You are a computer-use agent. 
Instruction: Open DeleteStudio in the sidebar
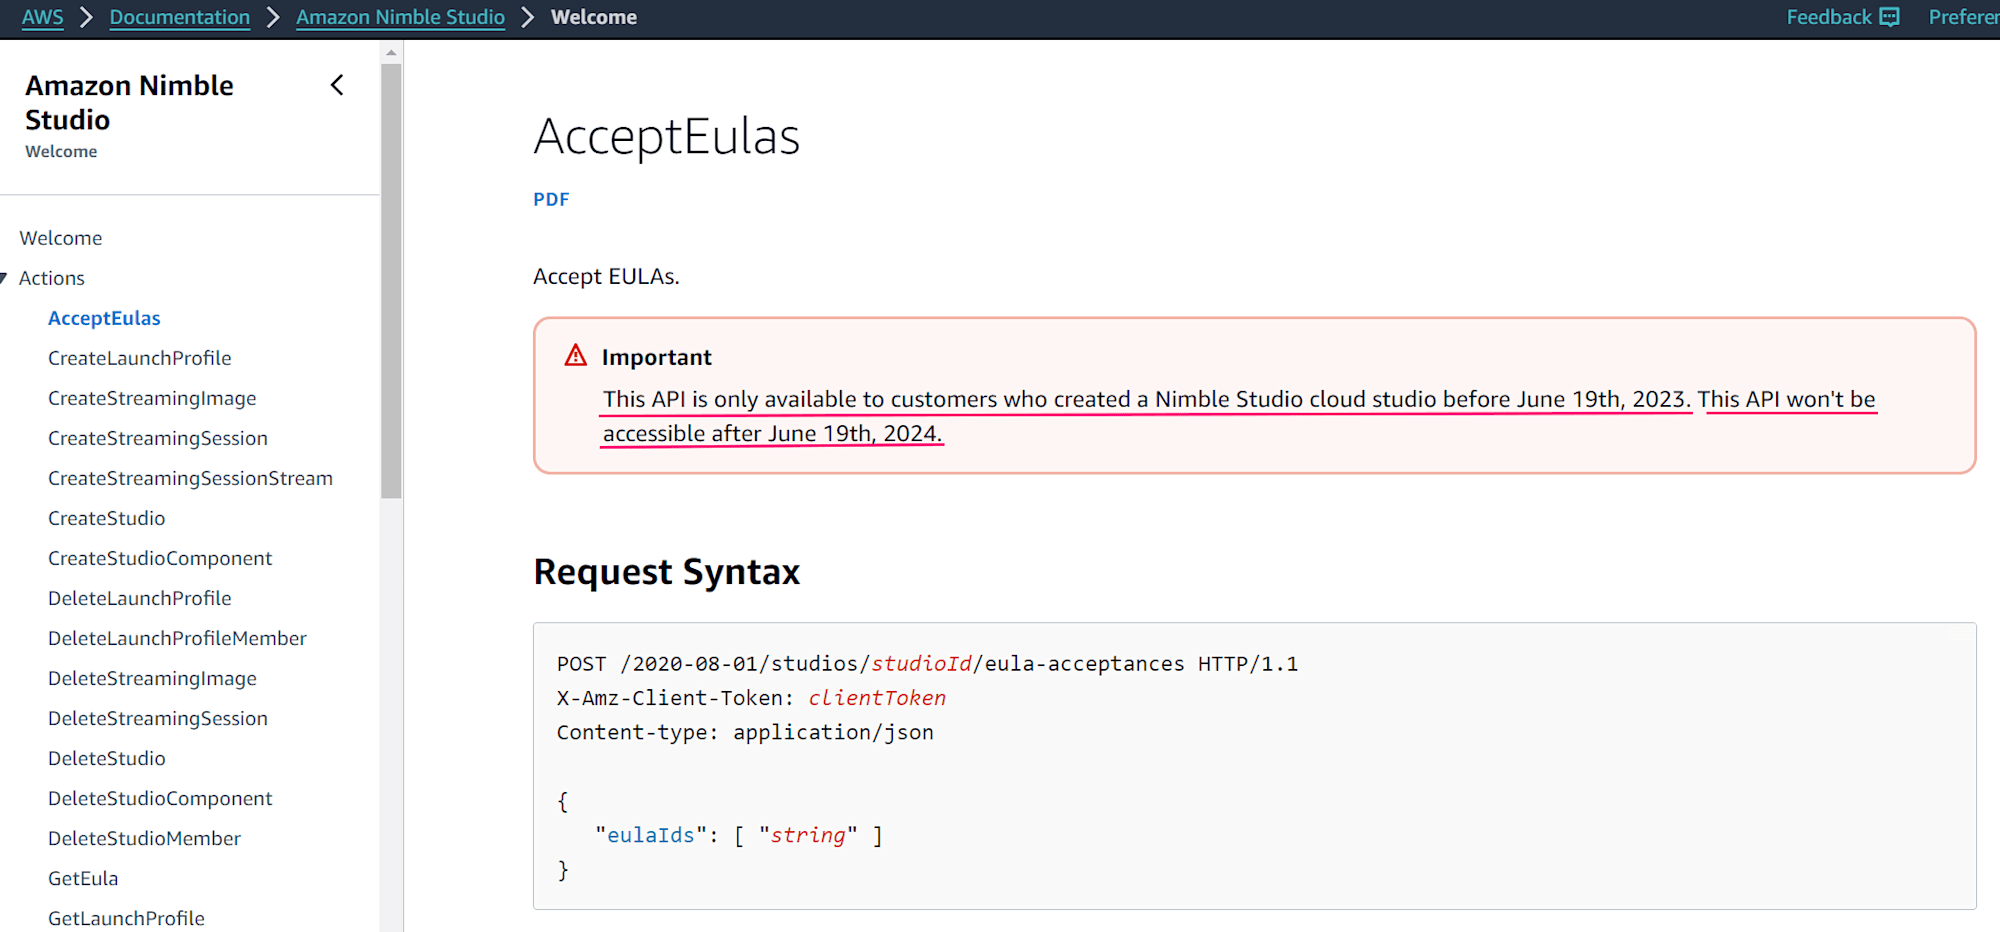(x=107, y=758)
